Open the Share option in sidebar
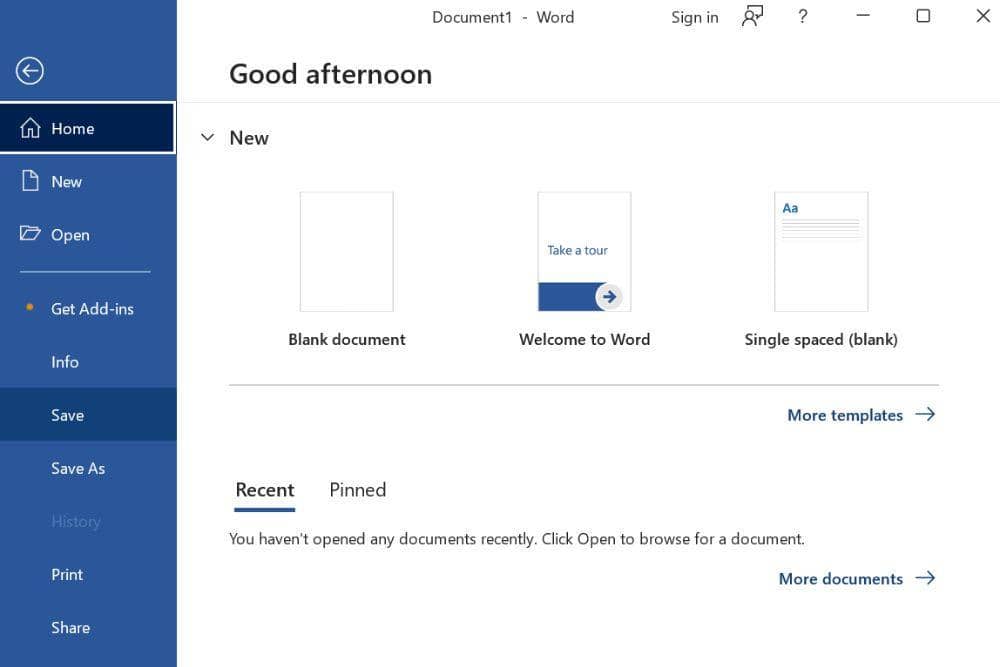This screenshot has height=667, width=1000. tap(70, 627)
